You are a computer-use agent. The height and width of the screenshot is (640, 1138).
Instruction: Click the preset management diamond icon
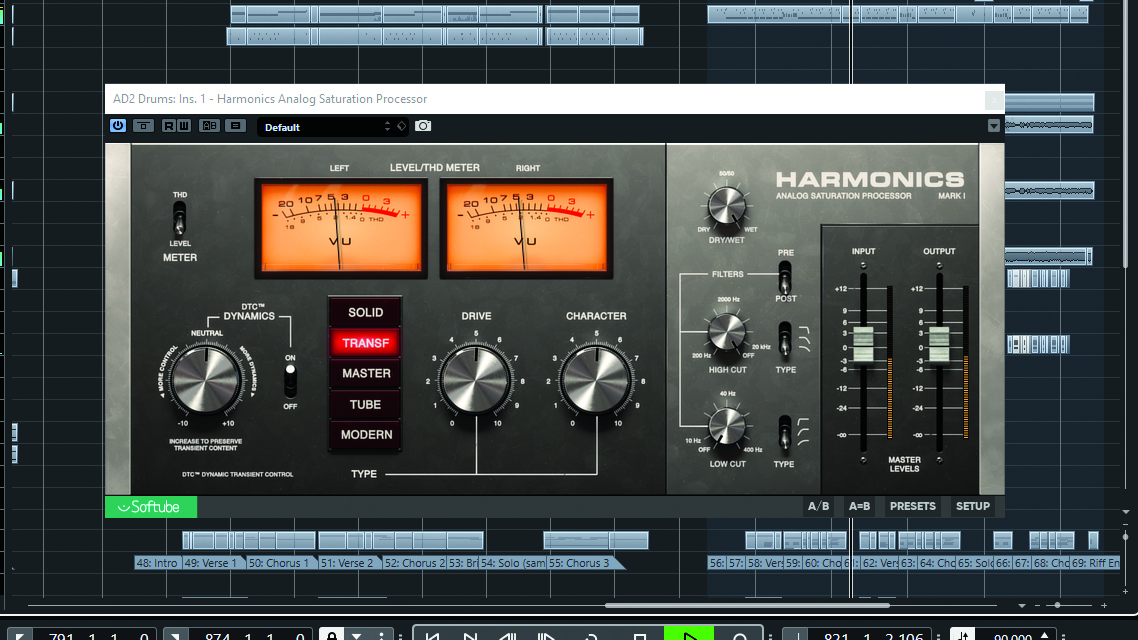(x=401, y=126)
